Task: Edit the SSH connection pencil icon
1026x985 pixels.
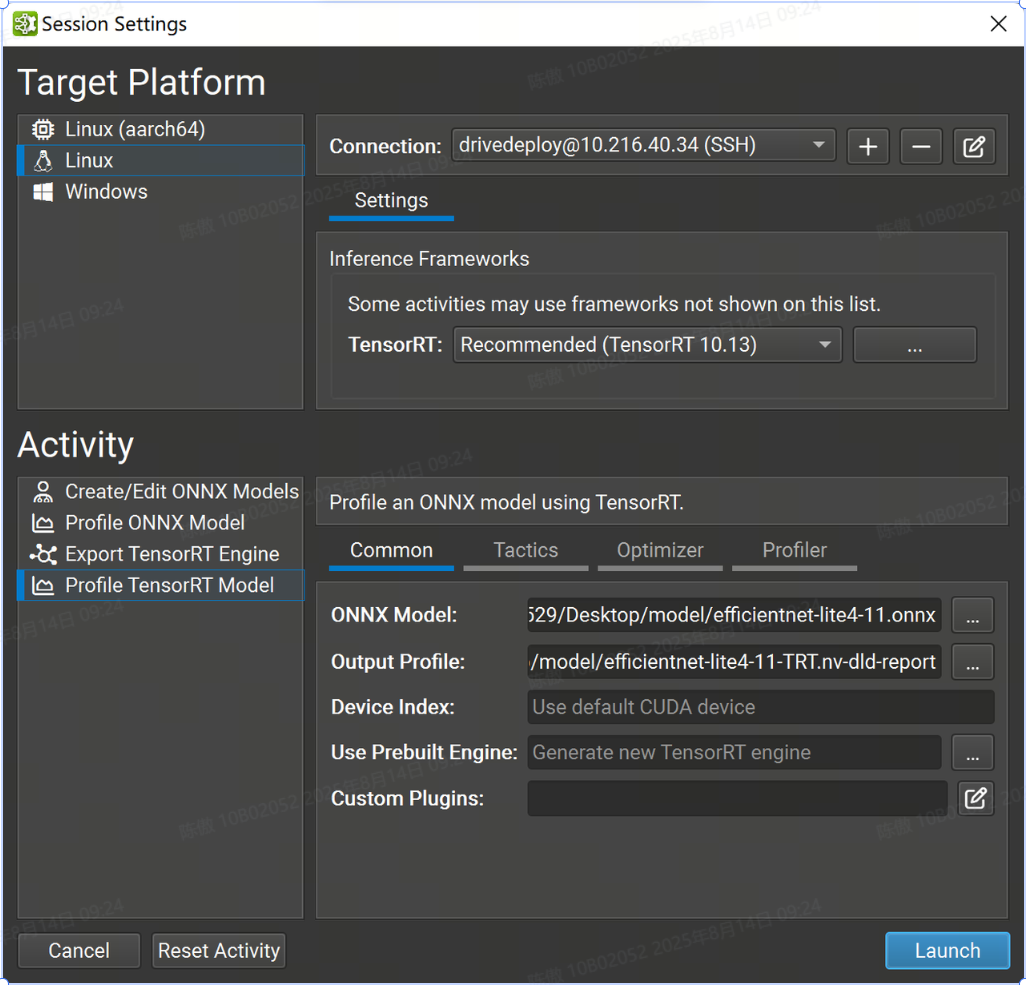Action: tap(974, 146)
